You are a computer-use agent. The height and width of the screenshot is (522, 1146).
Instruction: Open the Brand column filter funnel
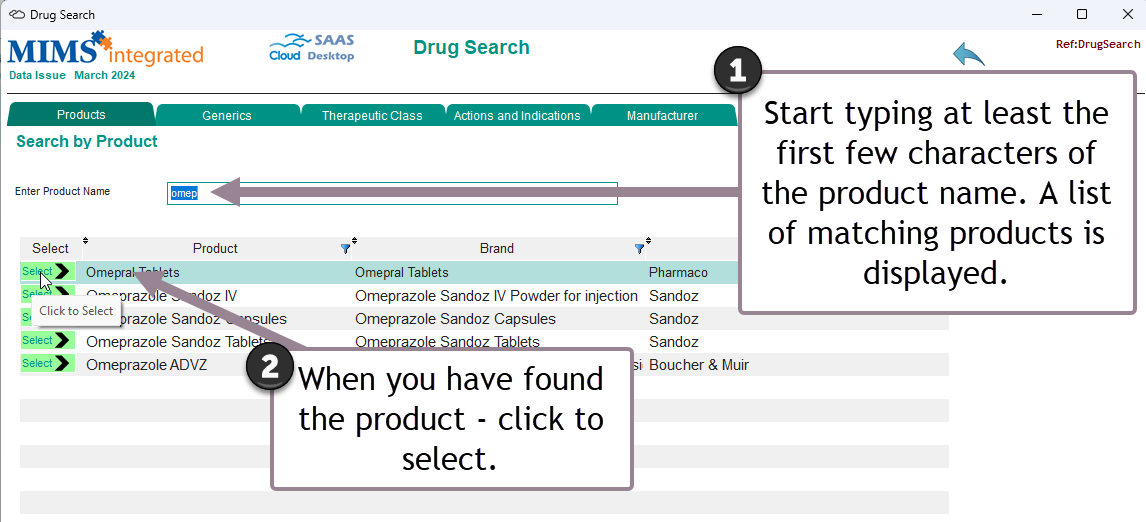(x=640, y=249)
